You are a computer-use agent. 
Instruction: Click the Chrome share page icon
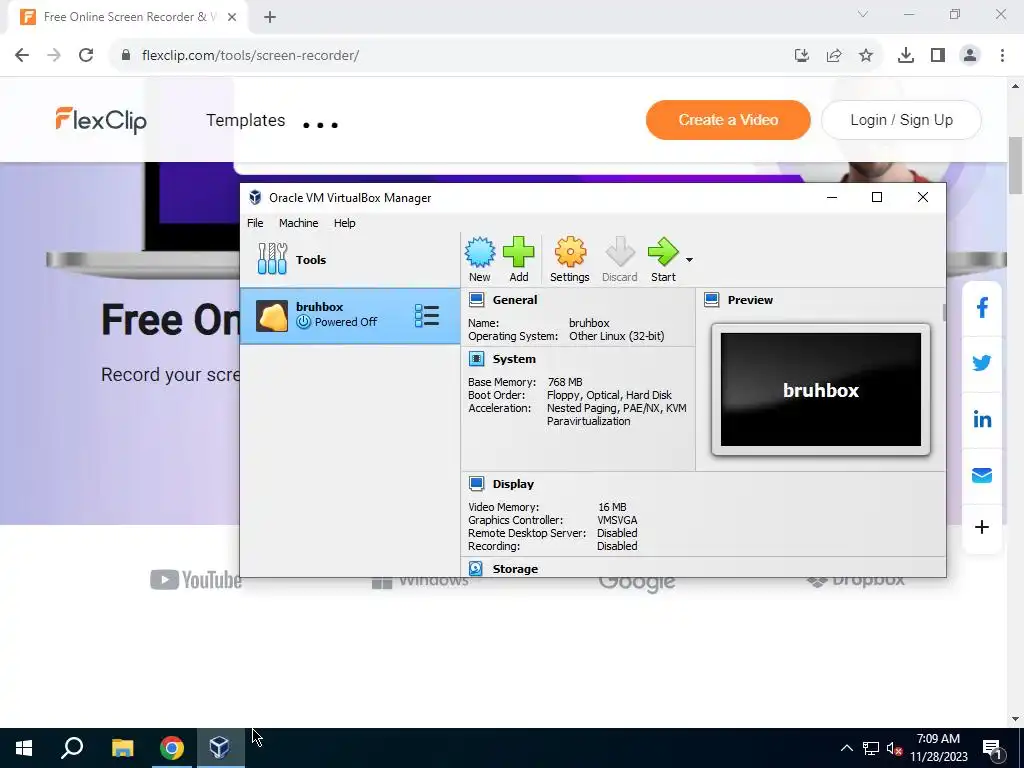coord(834,56)
